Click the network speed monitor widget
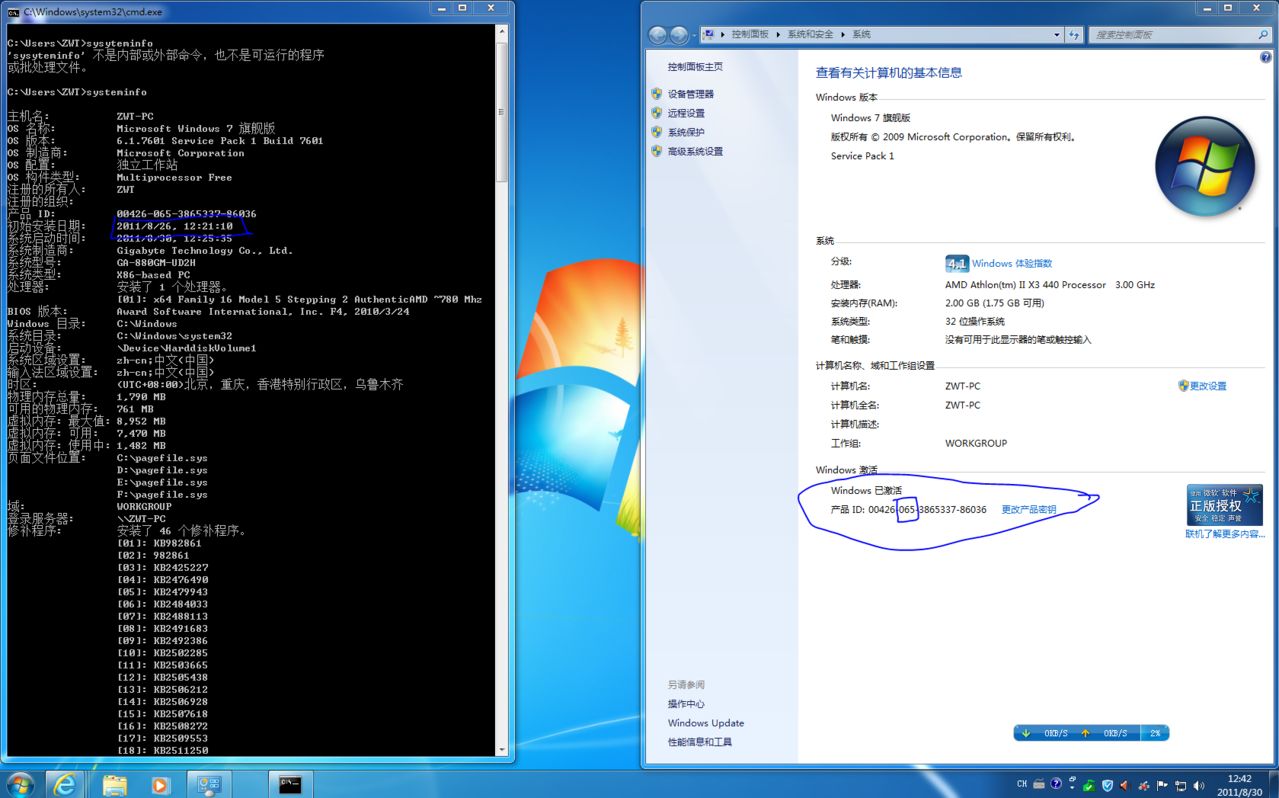This screenshot has width=1279, height=798. [1091, 733]
